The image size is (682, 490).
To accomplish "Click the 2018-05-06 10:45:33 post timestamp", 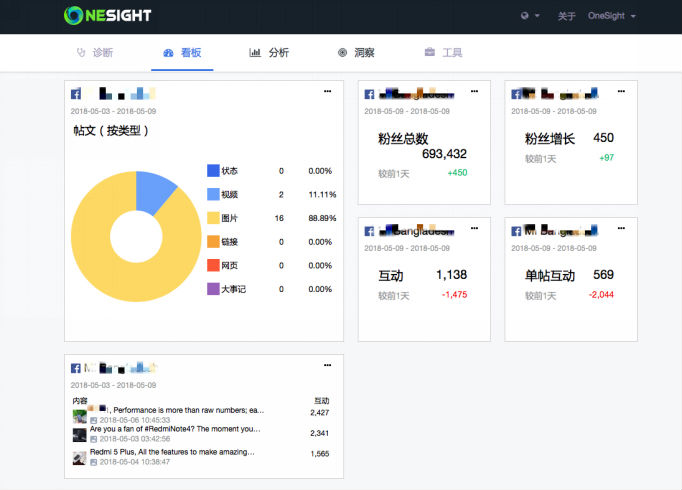I will (135, 420).
